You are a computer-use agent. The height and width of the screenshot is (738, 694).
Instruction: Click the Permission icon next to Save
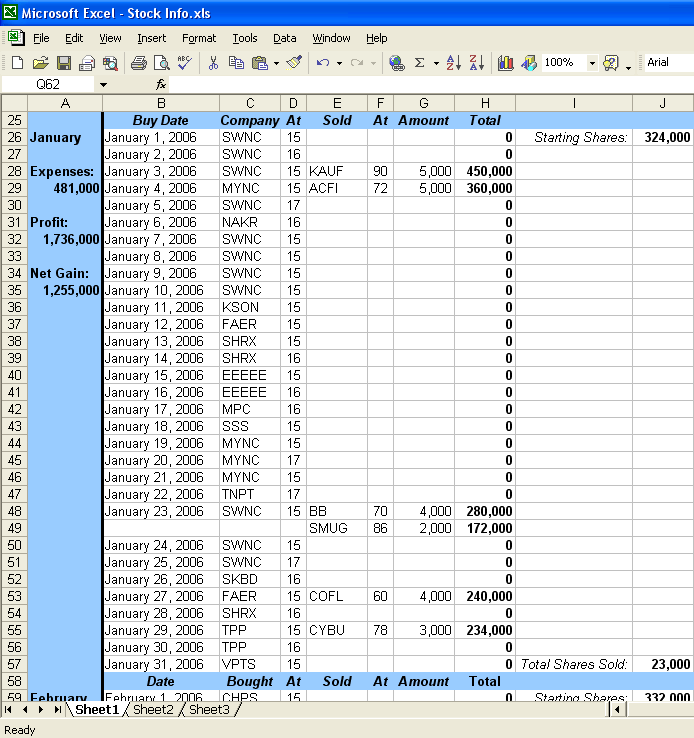pyautogui.click(x=87, y=63)
